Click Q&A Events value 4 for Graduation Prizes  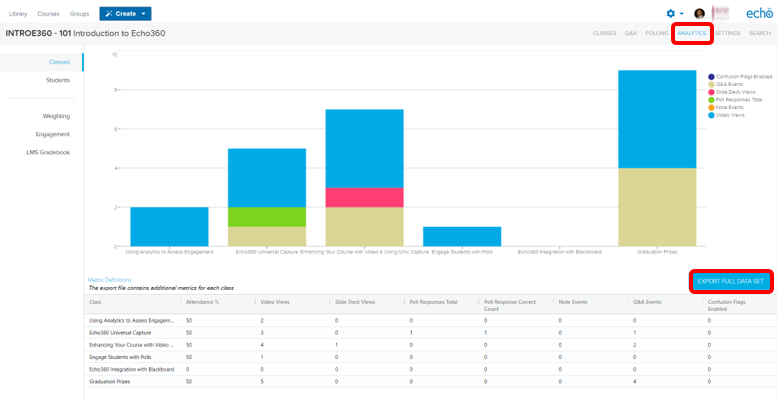click(x=635, y=382)
